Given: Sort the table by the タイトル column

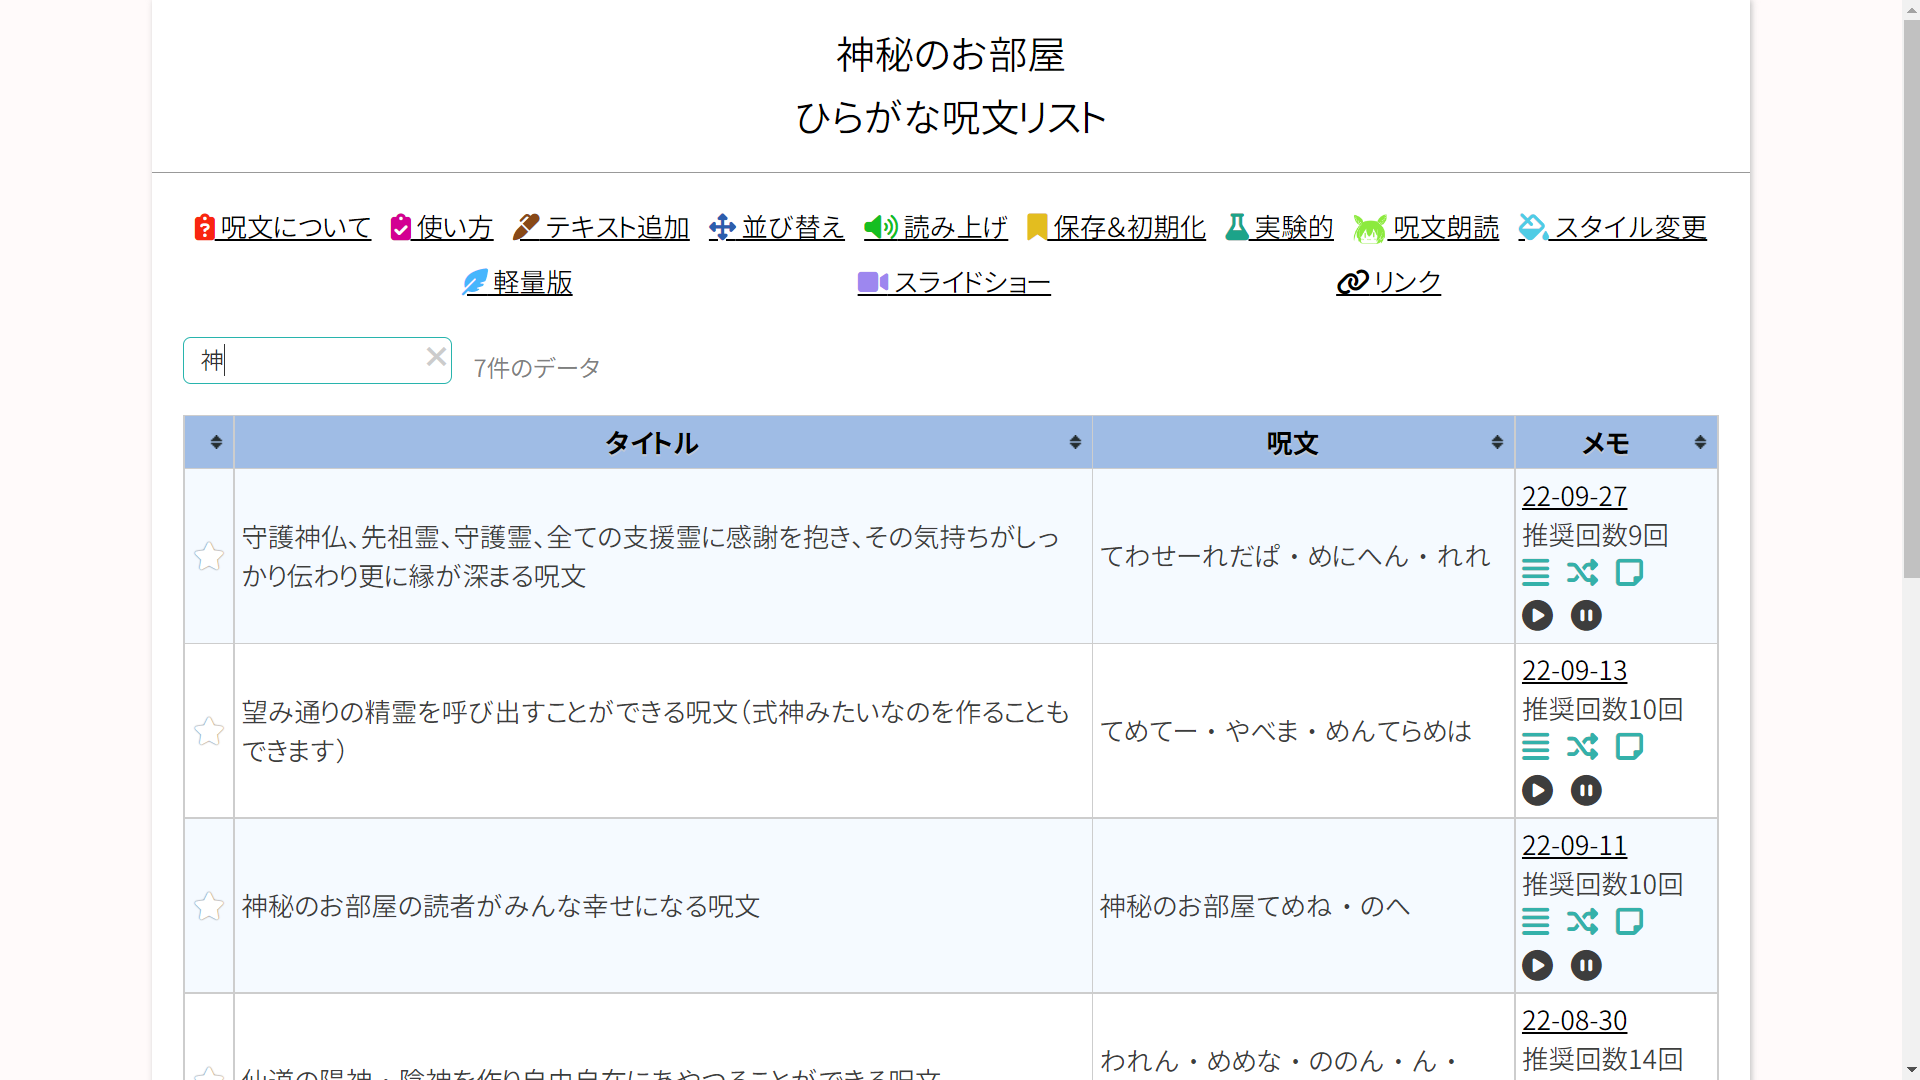Looking at the screenshot, I should (652, 443).
